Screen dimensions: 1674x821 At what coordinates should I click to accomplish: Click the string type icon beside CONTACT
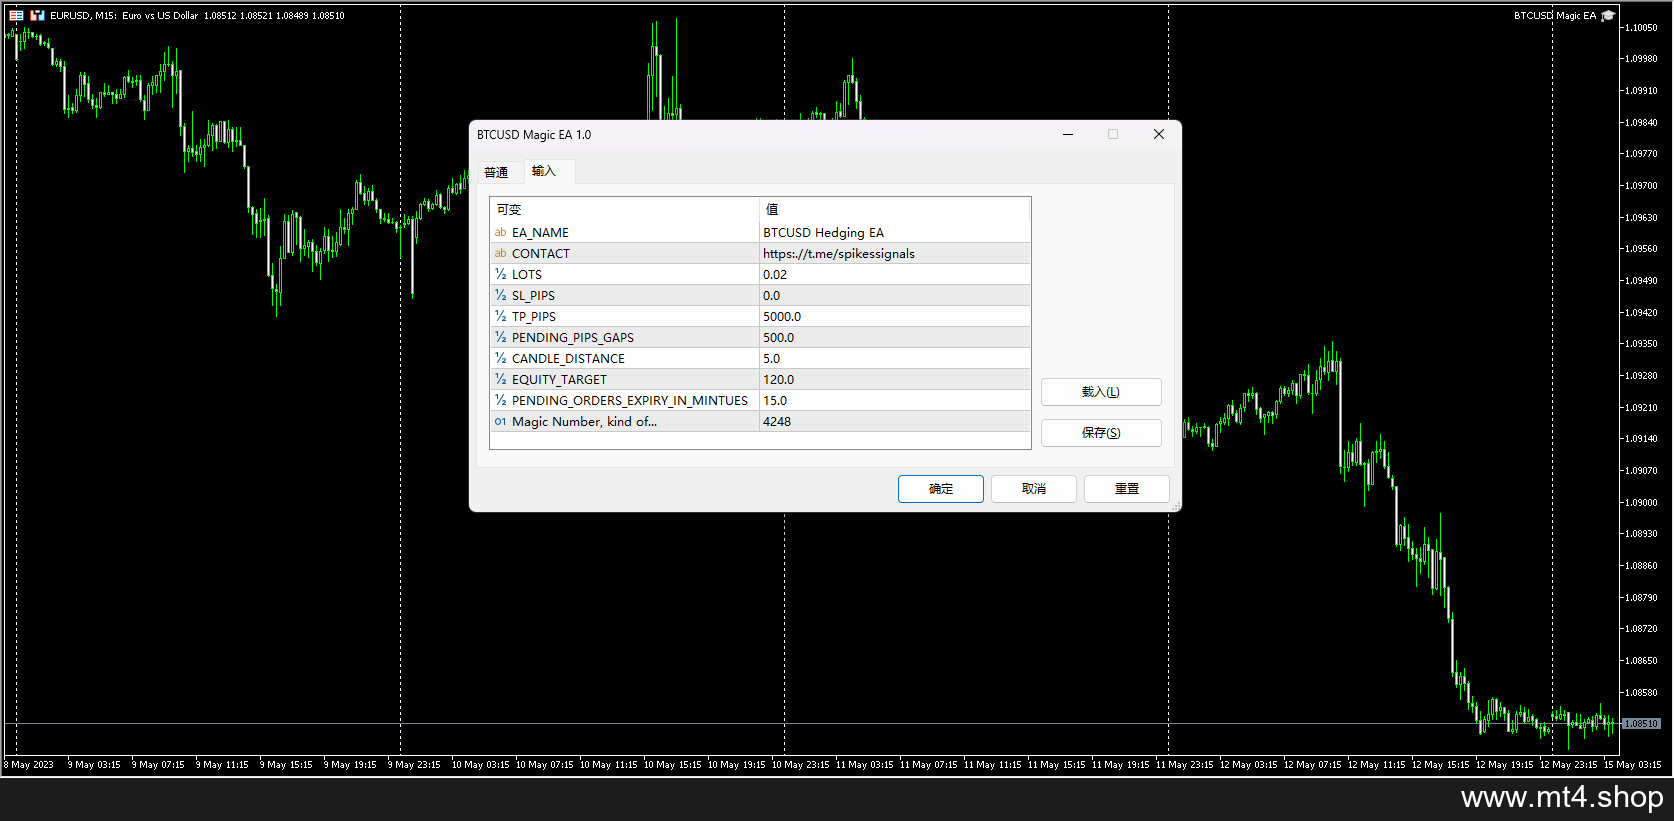500,254
